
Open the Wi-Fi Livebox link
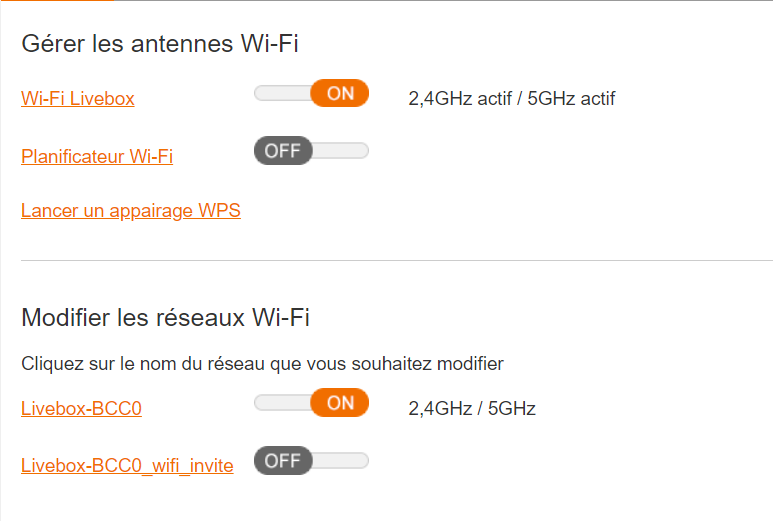tap(78, 98)
